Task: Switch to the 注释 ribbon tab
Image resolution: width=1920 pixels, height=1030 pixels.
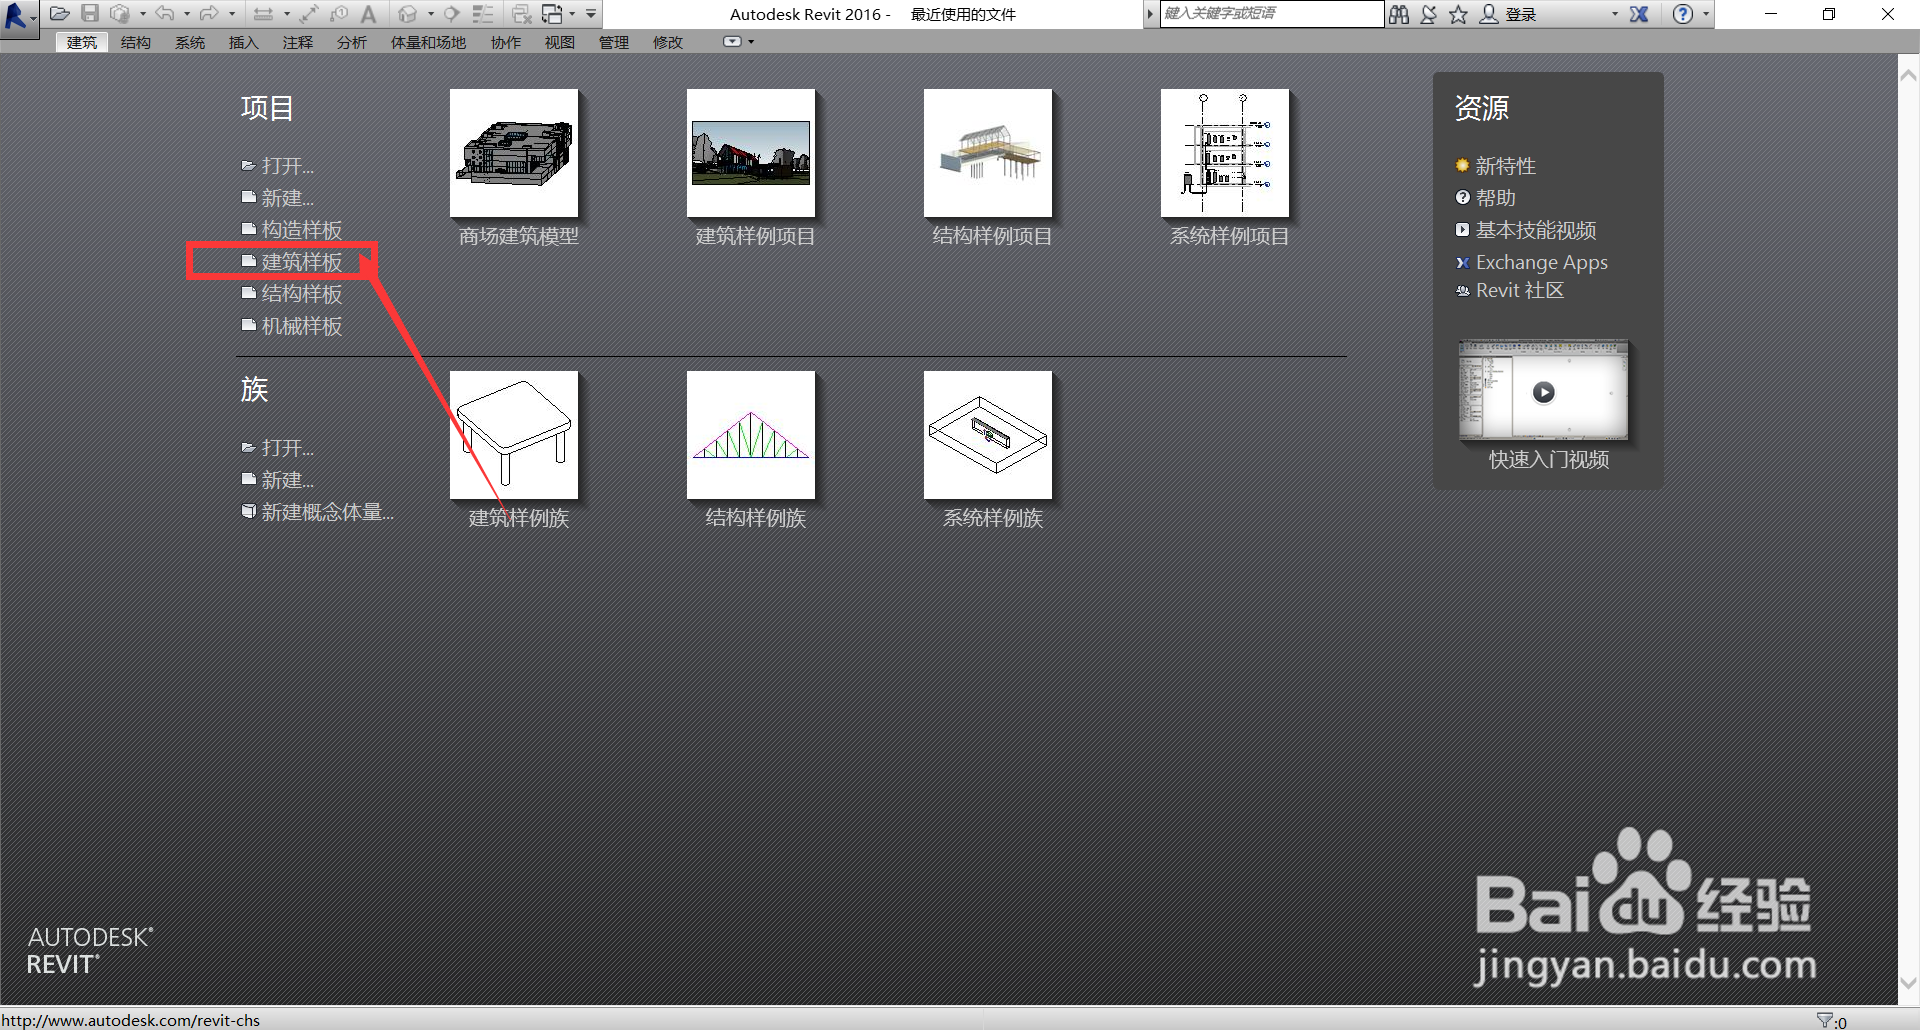Action: (298, 42)
